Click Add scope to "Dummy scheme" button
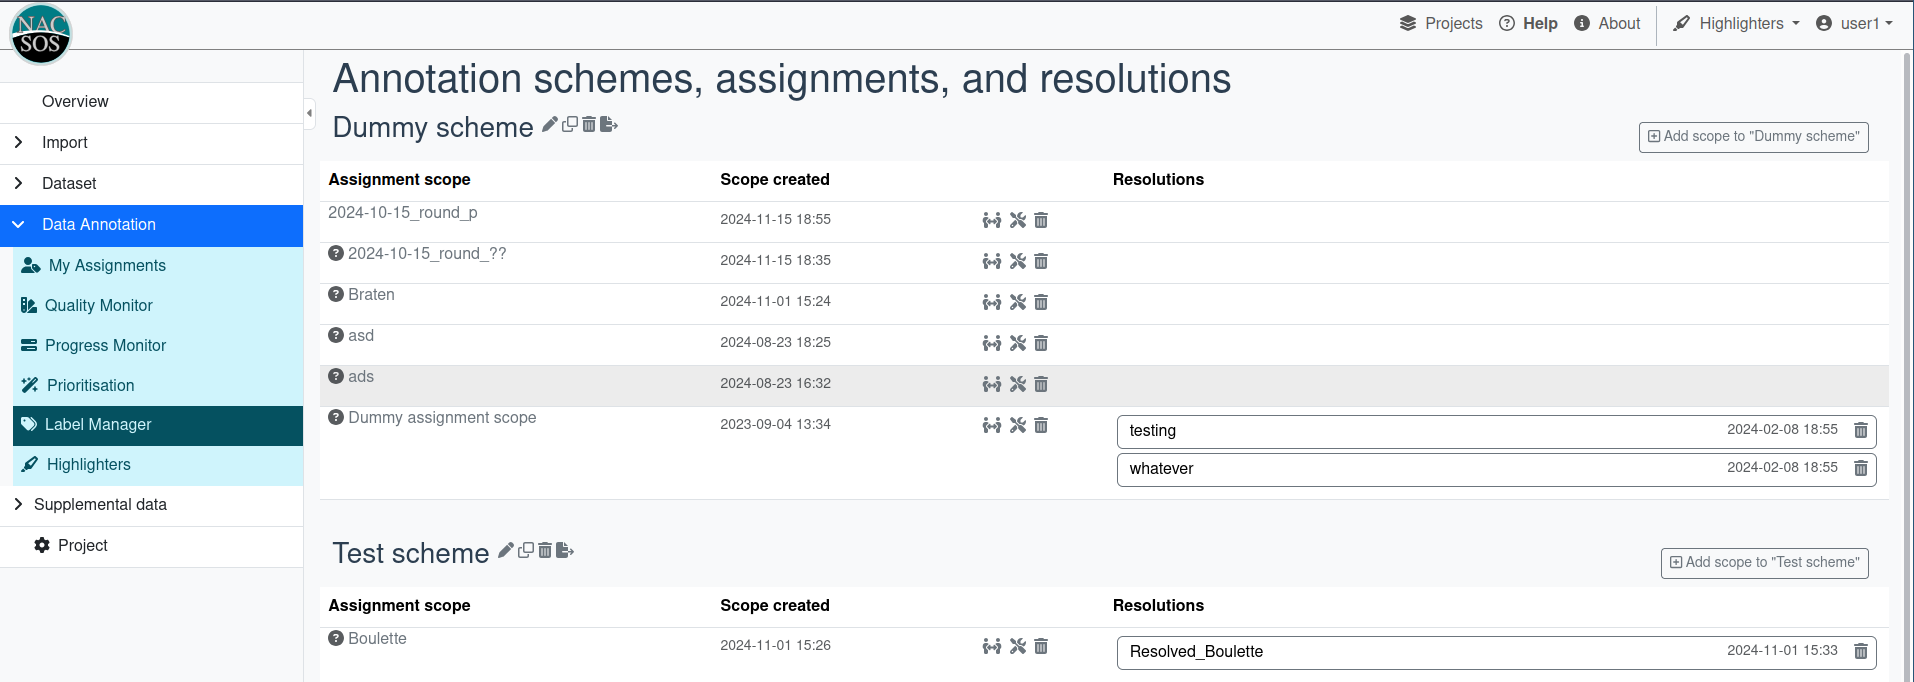 (x=1753, y=137)
